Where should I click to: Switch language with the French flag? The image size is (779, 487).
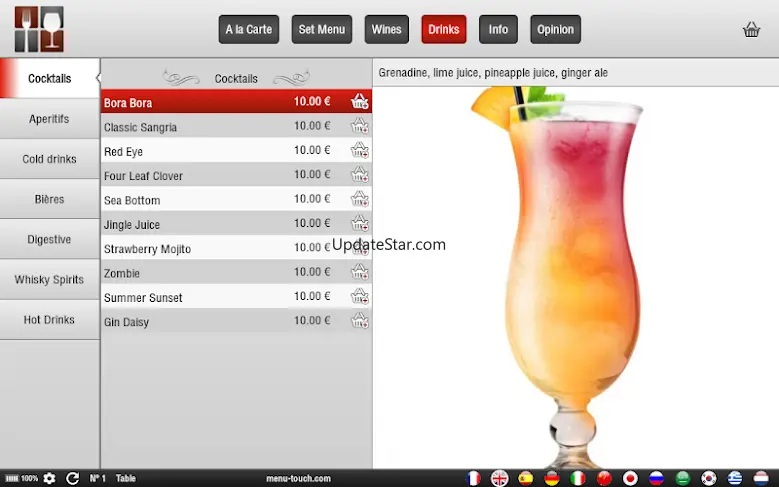(x=473, y=478)
